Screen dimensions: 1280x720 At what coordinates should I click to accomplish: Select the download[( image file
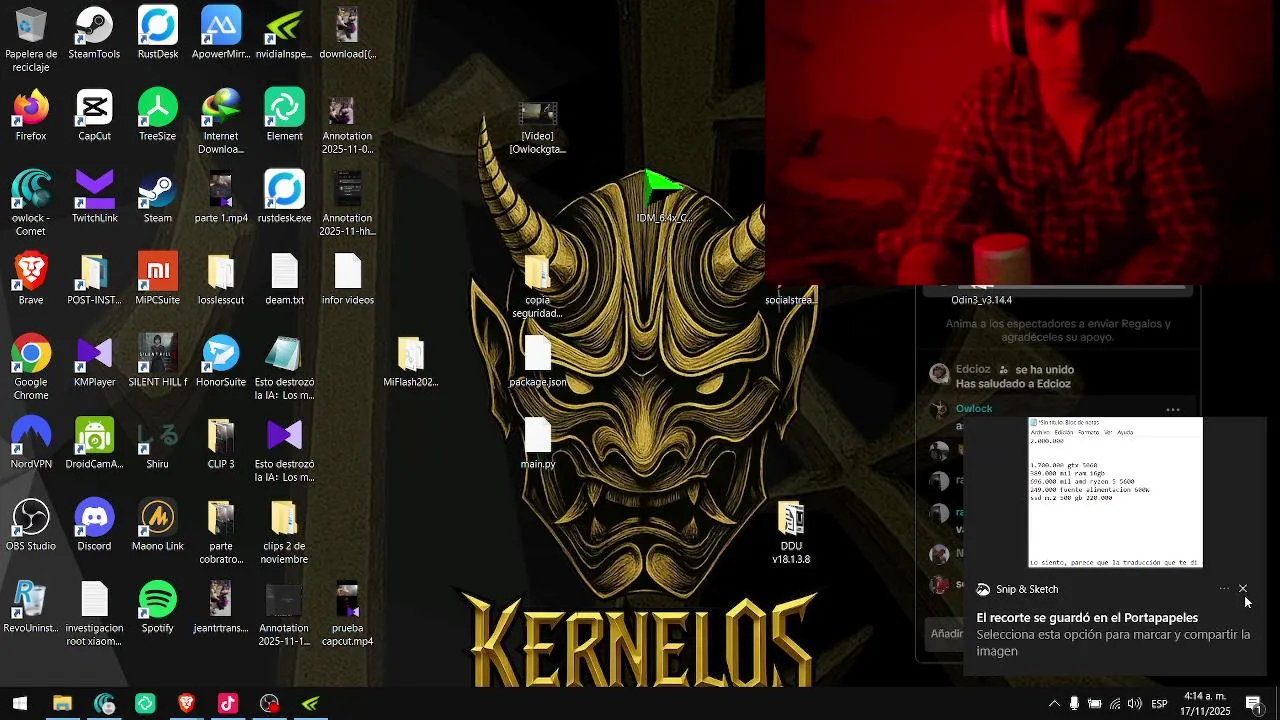point(348,33)
